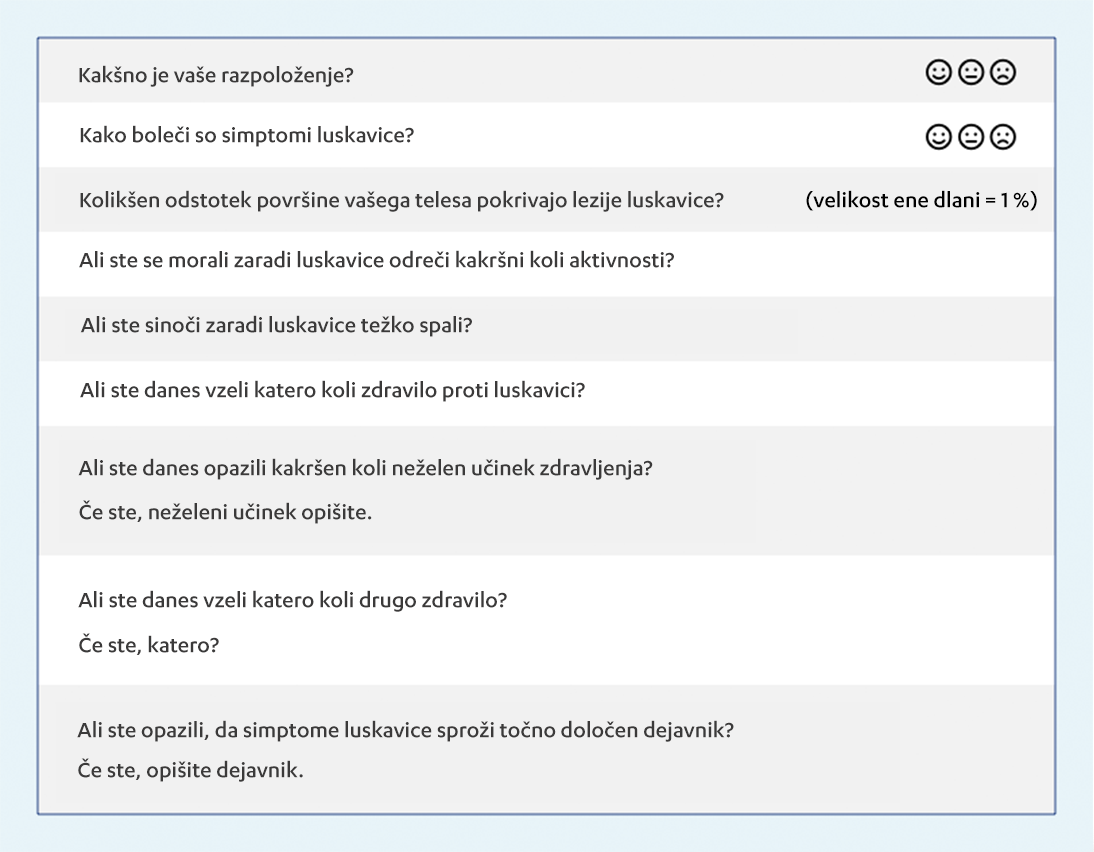The width and height of the screenshot is (1094, 852).
Task: Click the line 'Če ste, katero?'
Action: (149, 645)
